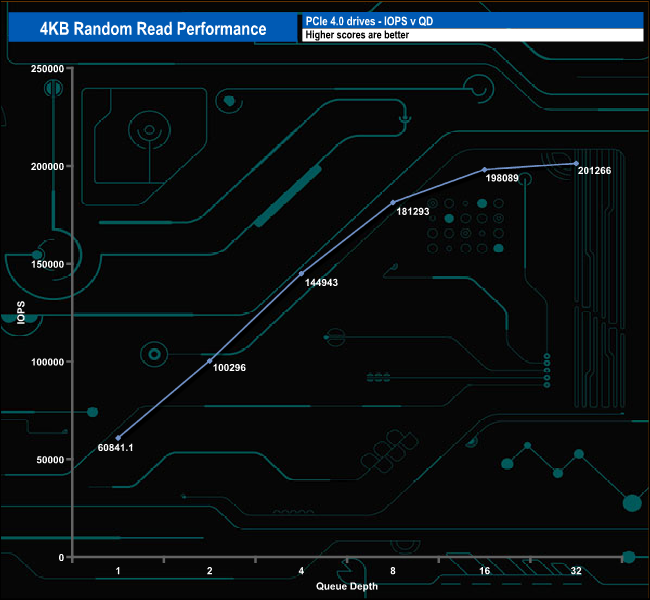Click the data point at queue depth 4

(x=301, y=273)
